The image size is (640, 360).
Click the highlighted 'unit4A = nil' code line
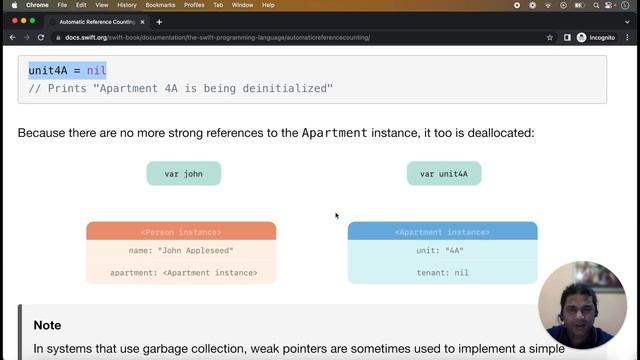67,71
